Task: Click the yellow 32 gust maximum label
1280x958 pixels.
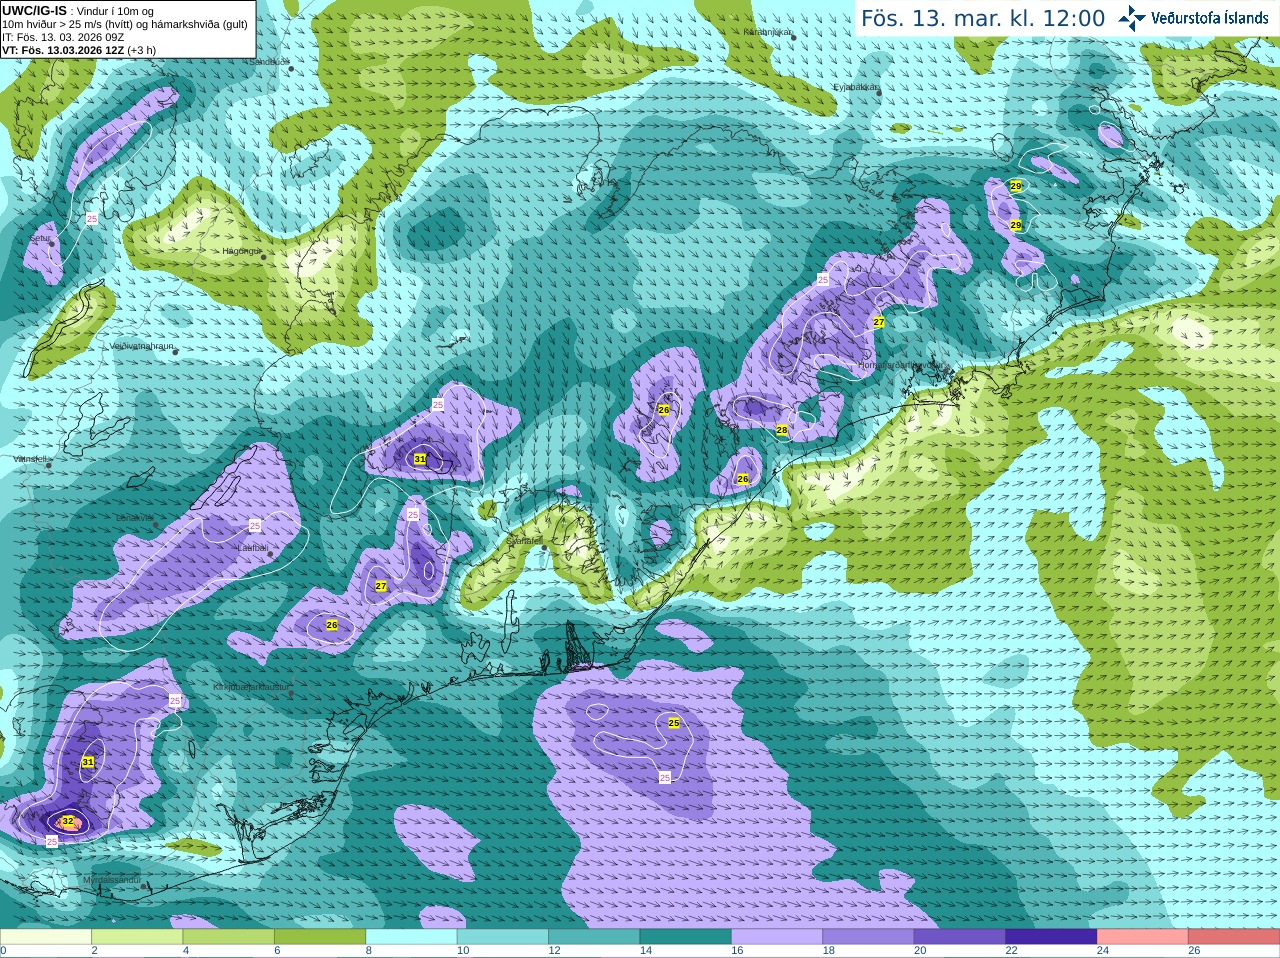Action: pos(68,821)
